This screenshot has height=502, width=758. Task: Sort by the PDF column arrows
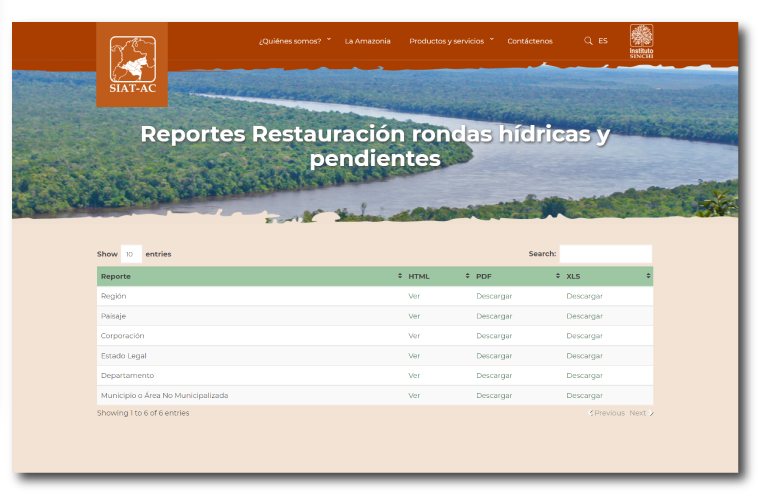pyautogui.click(x=558, y=276)
